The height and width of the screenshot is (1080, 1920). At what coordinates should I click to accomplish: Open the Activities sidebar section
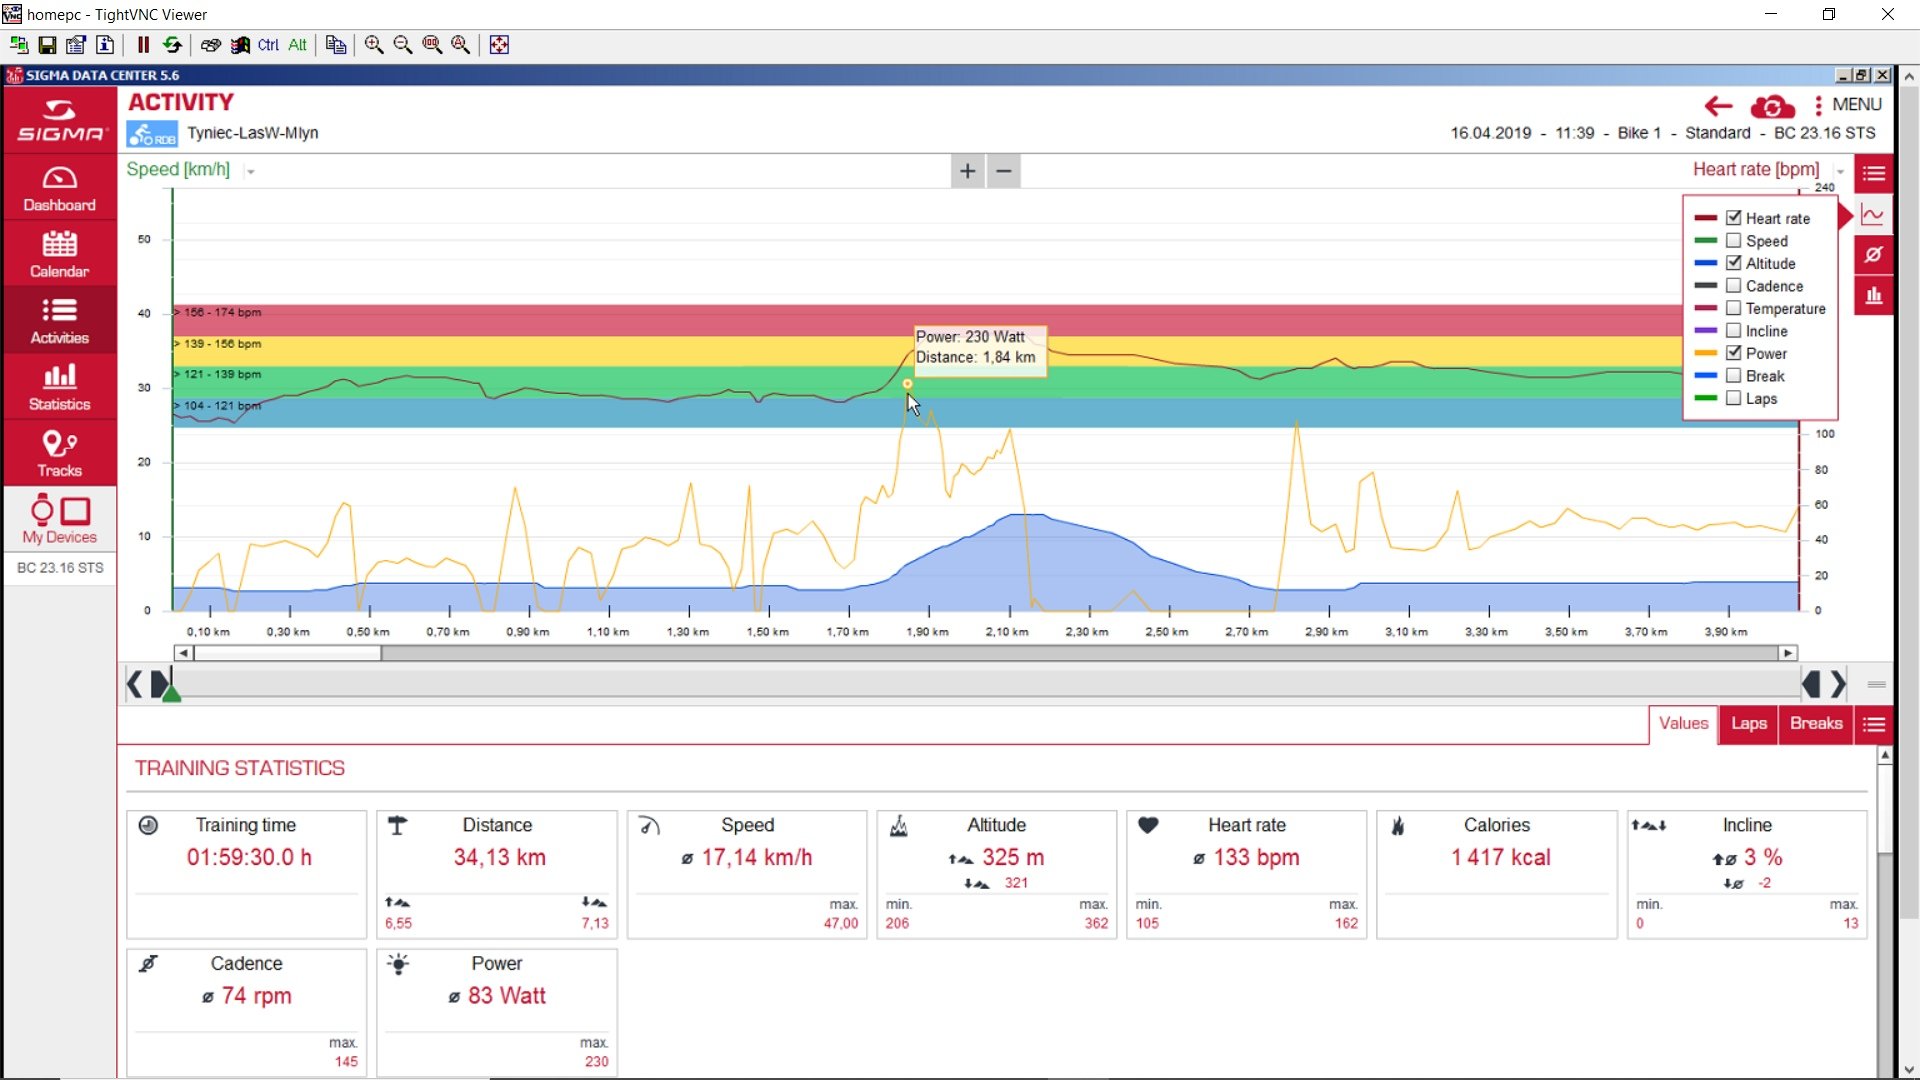[x=59, y=320]
